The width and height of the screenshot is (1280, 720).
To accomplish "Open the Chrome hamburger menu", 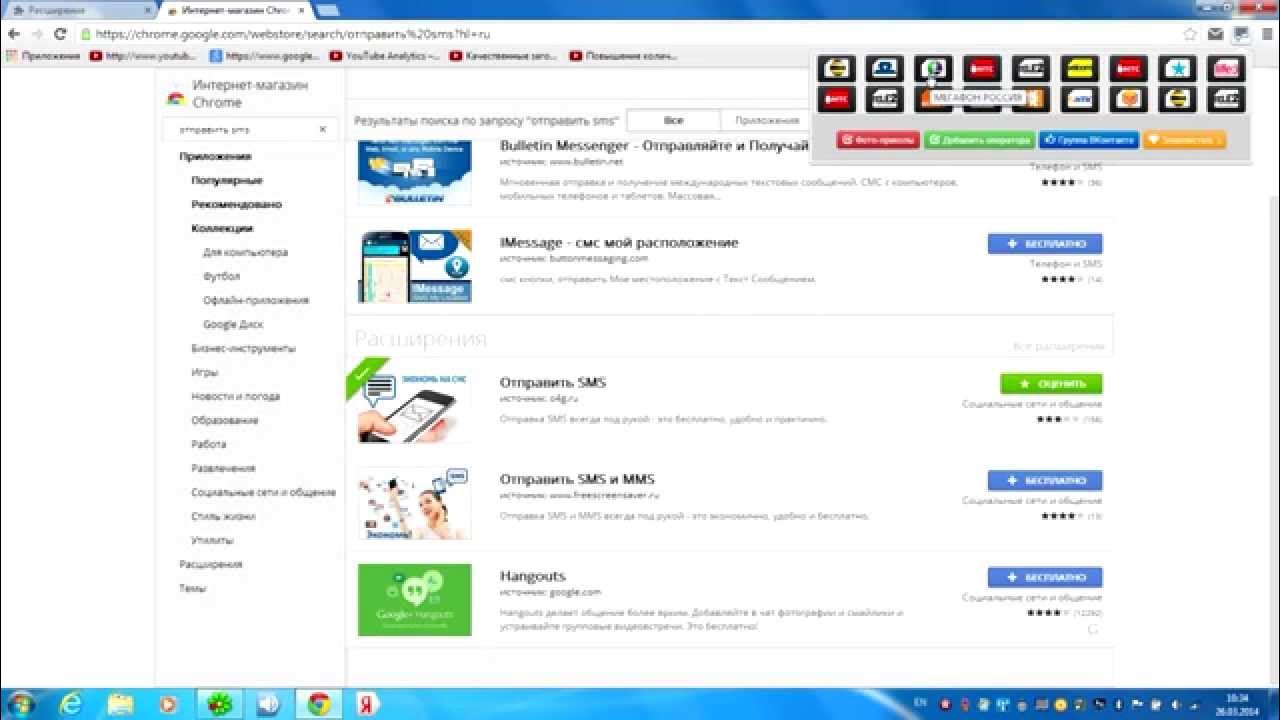I will pos(1266,34).
